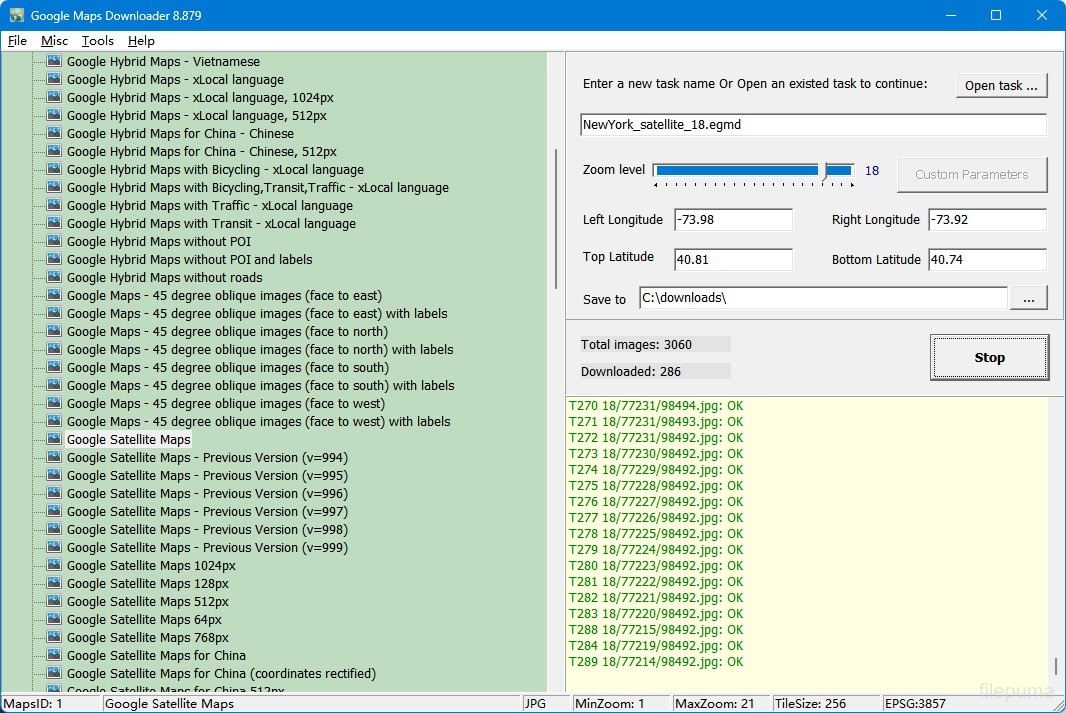Select Google Satellite Maps - Previous Version (v=997)
This screenshot has width=1066, height=713.
pos(207,512)
